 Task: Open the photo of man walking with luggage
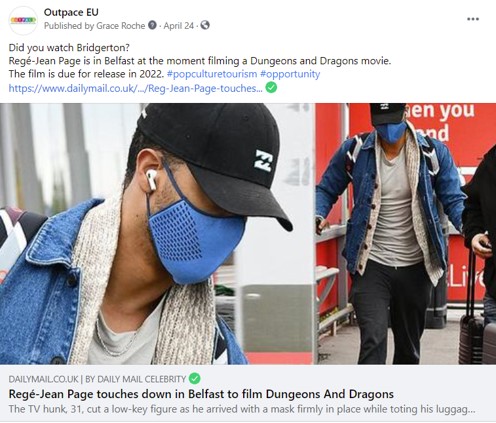coord(406,234)
